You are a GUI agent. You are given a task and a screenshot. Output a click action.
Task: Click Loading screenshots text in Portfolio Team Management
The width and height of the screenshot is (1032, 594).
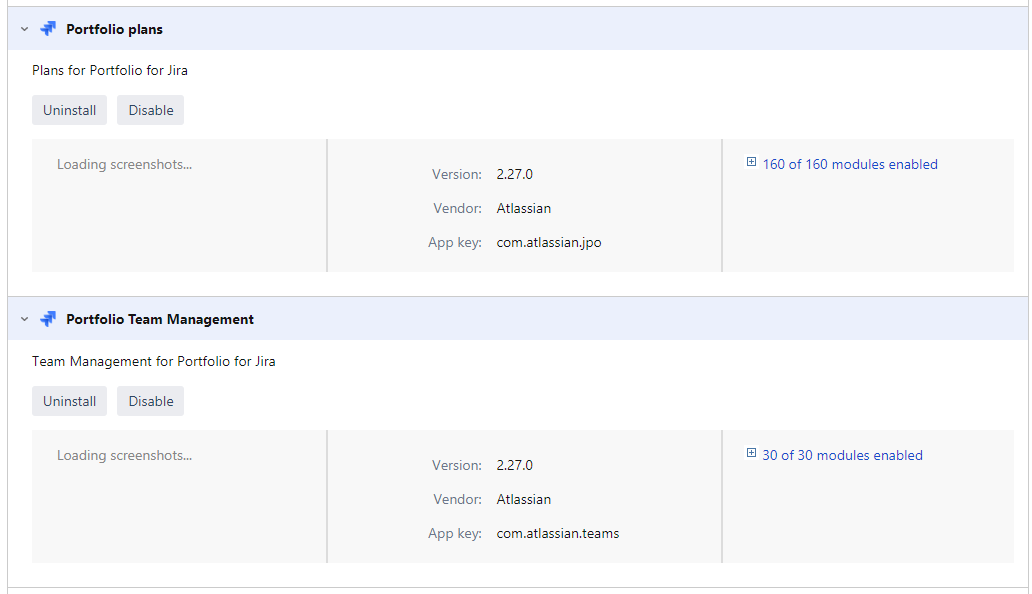click(x=124, y=455)
